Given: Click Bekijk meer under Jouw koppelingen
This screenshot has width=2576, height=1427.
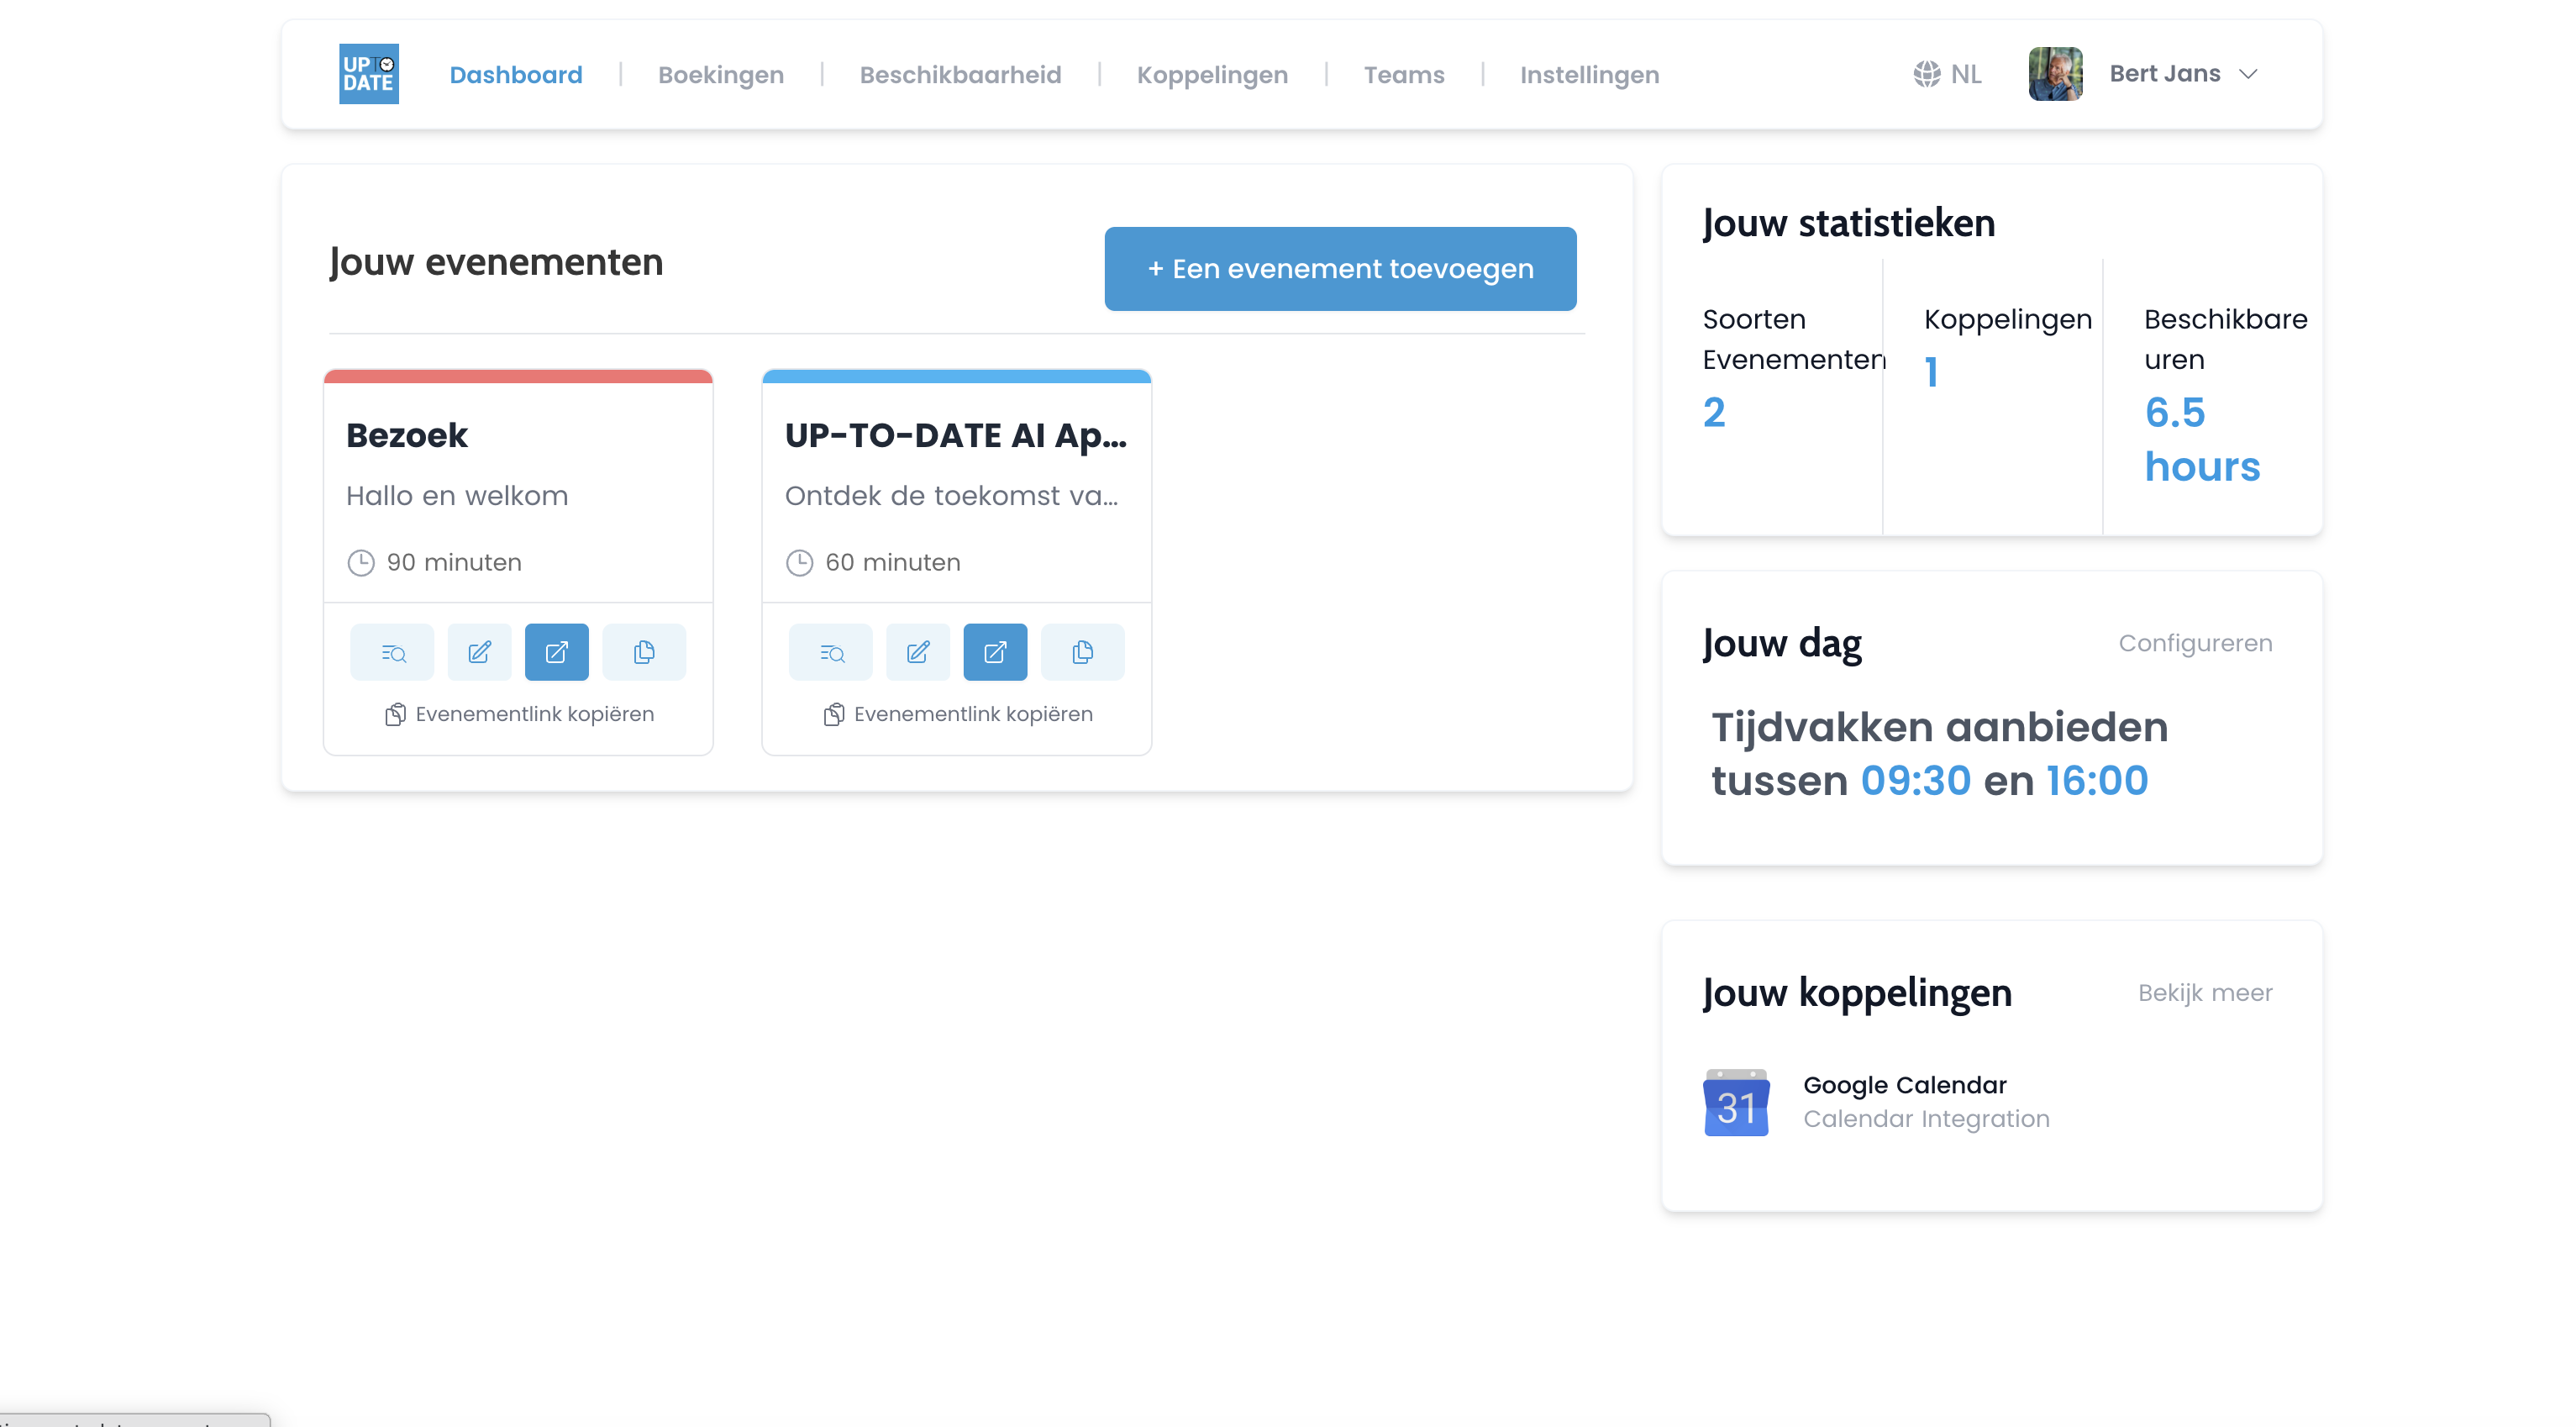Looking at the screenshot, I should [x=2205, y=993].
